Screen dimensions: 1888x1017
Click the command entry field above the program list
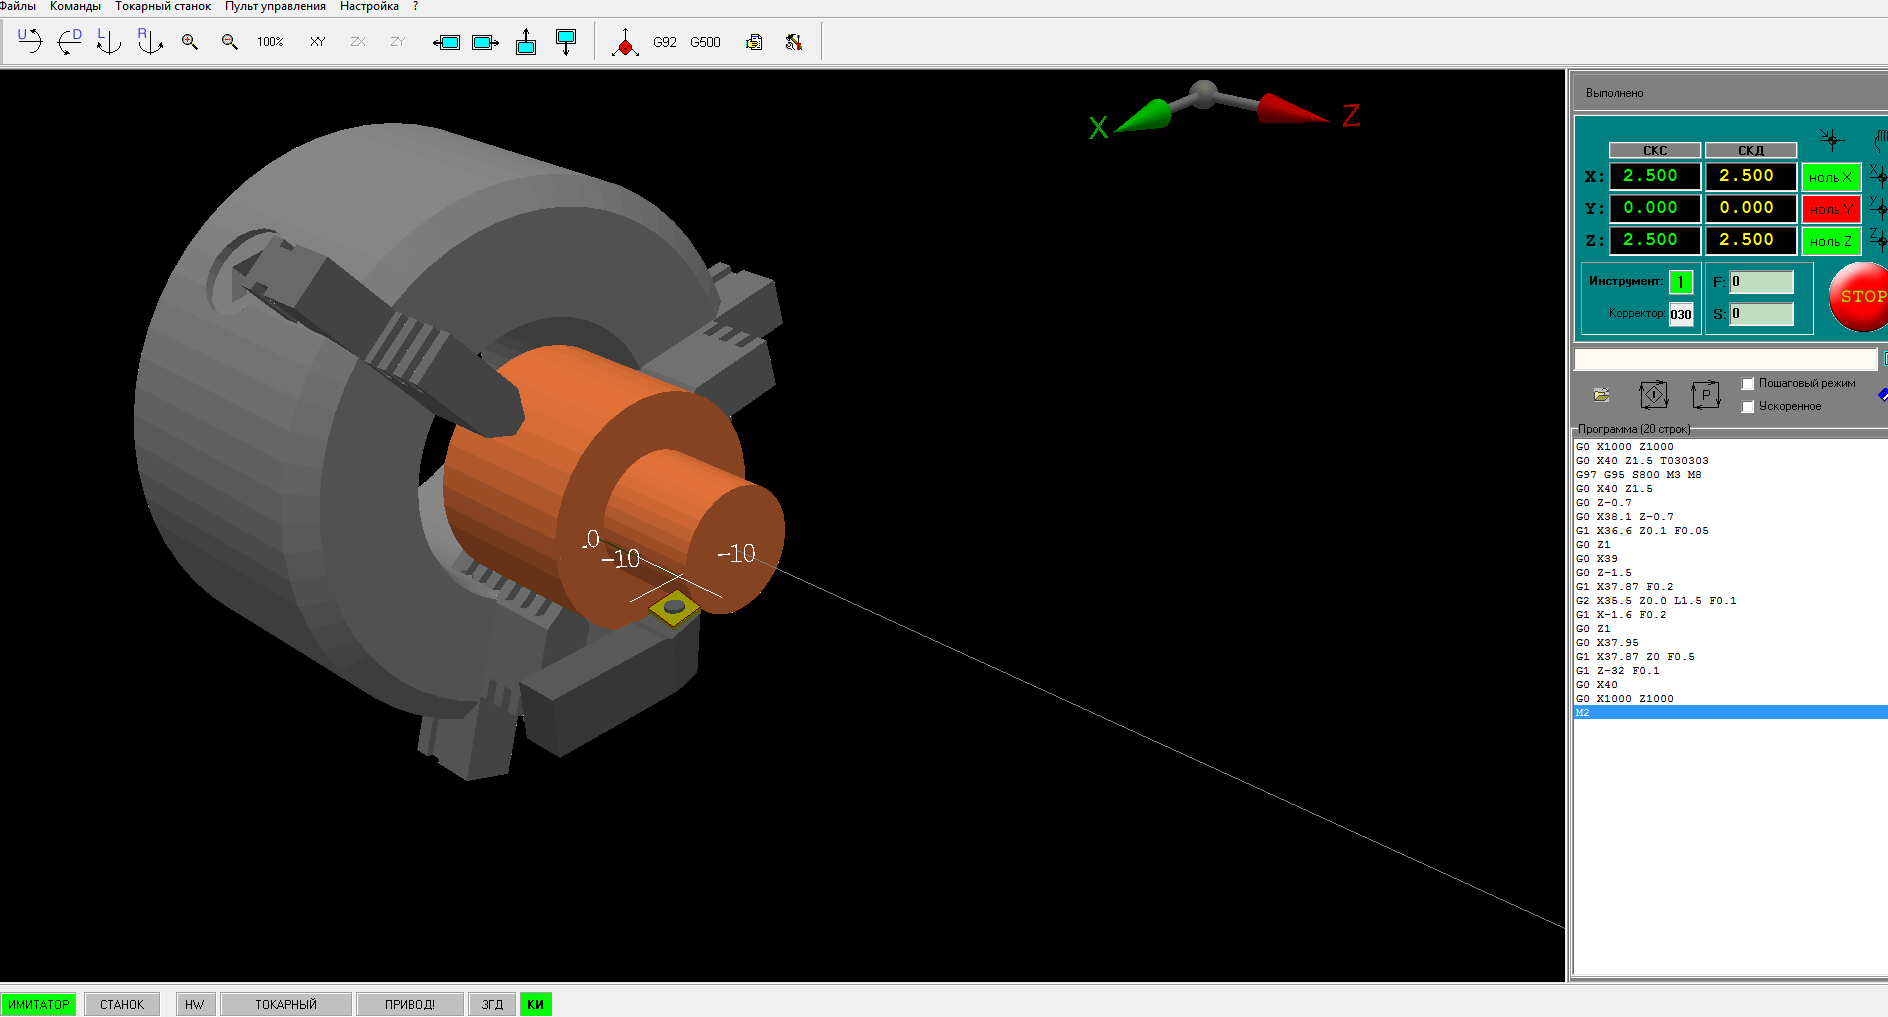click(x=1726, y=359)
